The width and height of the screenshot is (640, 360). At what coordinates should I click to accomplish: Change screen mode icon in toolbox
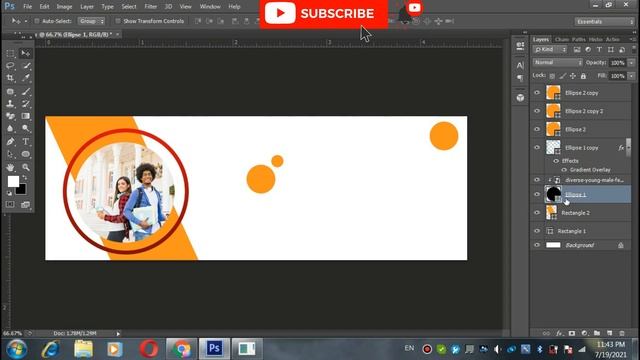tap(26, 204)
